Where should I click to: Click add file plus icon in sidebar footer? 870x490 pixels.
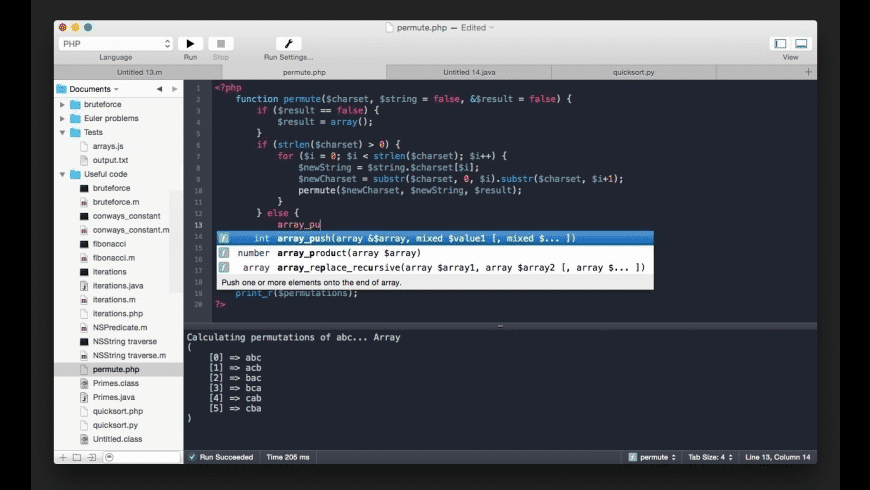click(x=62, y=457)
